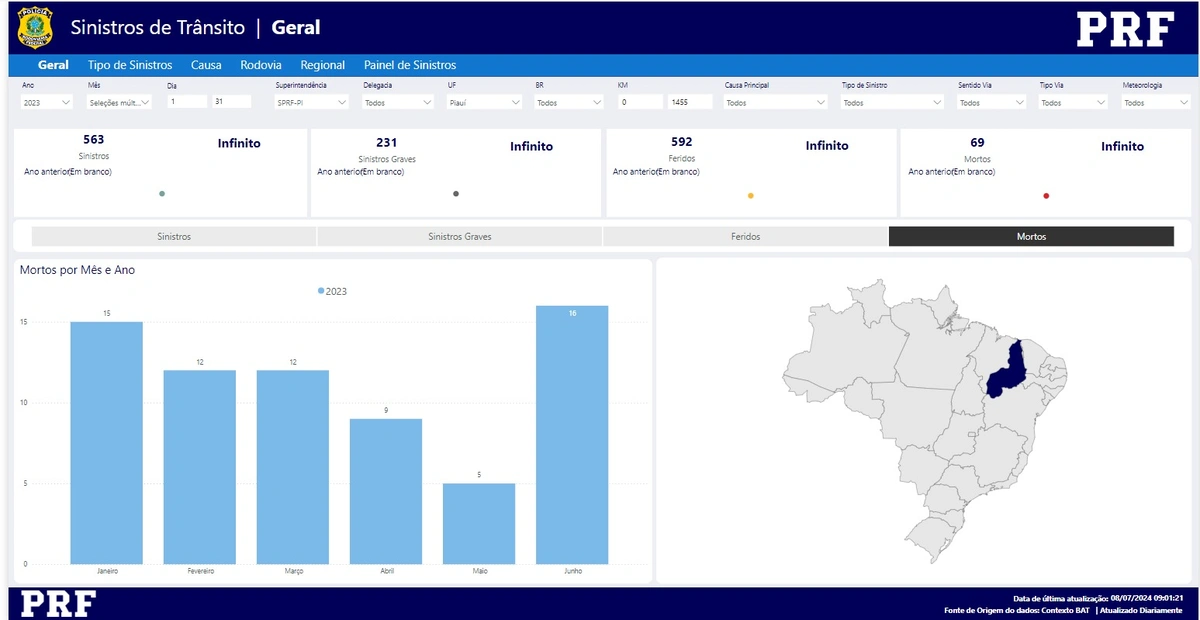Click the Dia start field showing 1
The width and height of the screenshot is (1200, 620).
[x=187, y=102]
